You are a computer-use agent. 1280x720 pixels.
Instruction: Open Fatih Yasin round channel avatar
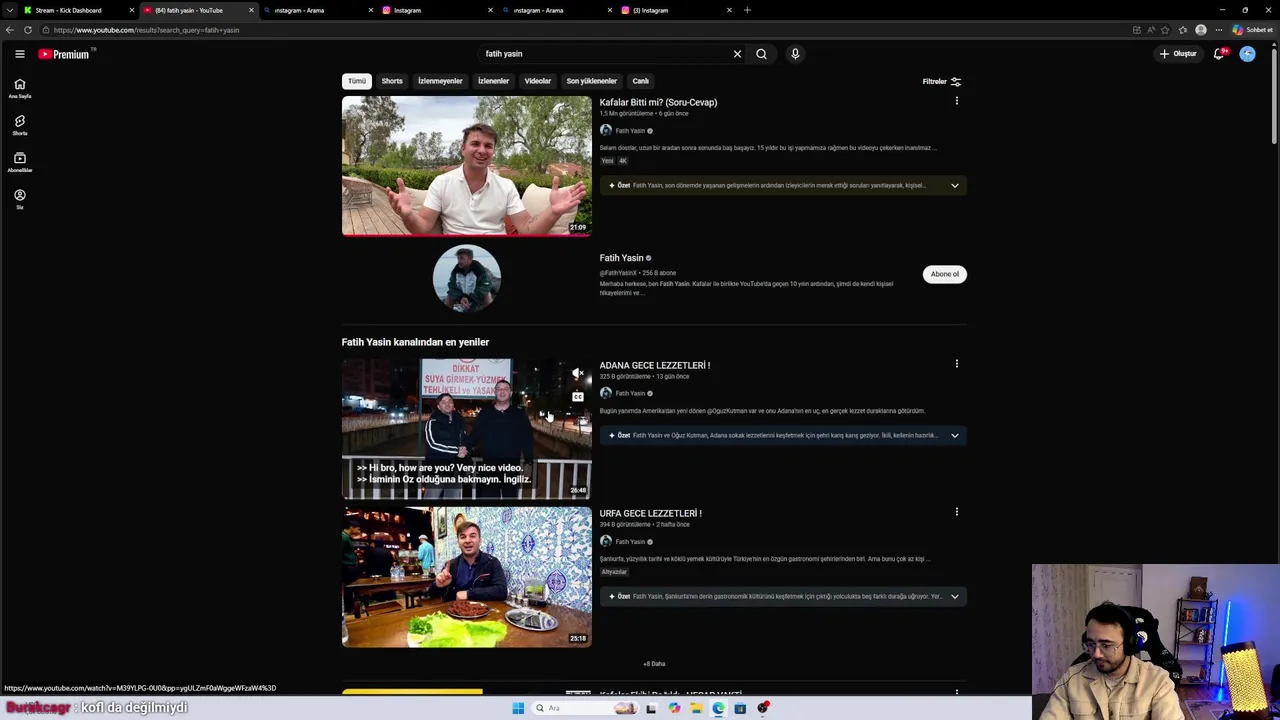[467, 278]
